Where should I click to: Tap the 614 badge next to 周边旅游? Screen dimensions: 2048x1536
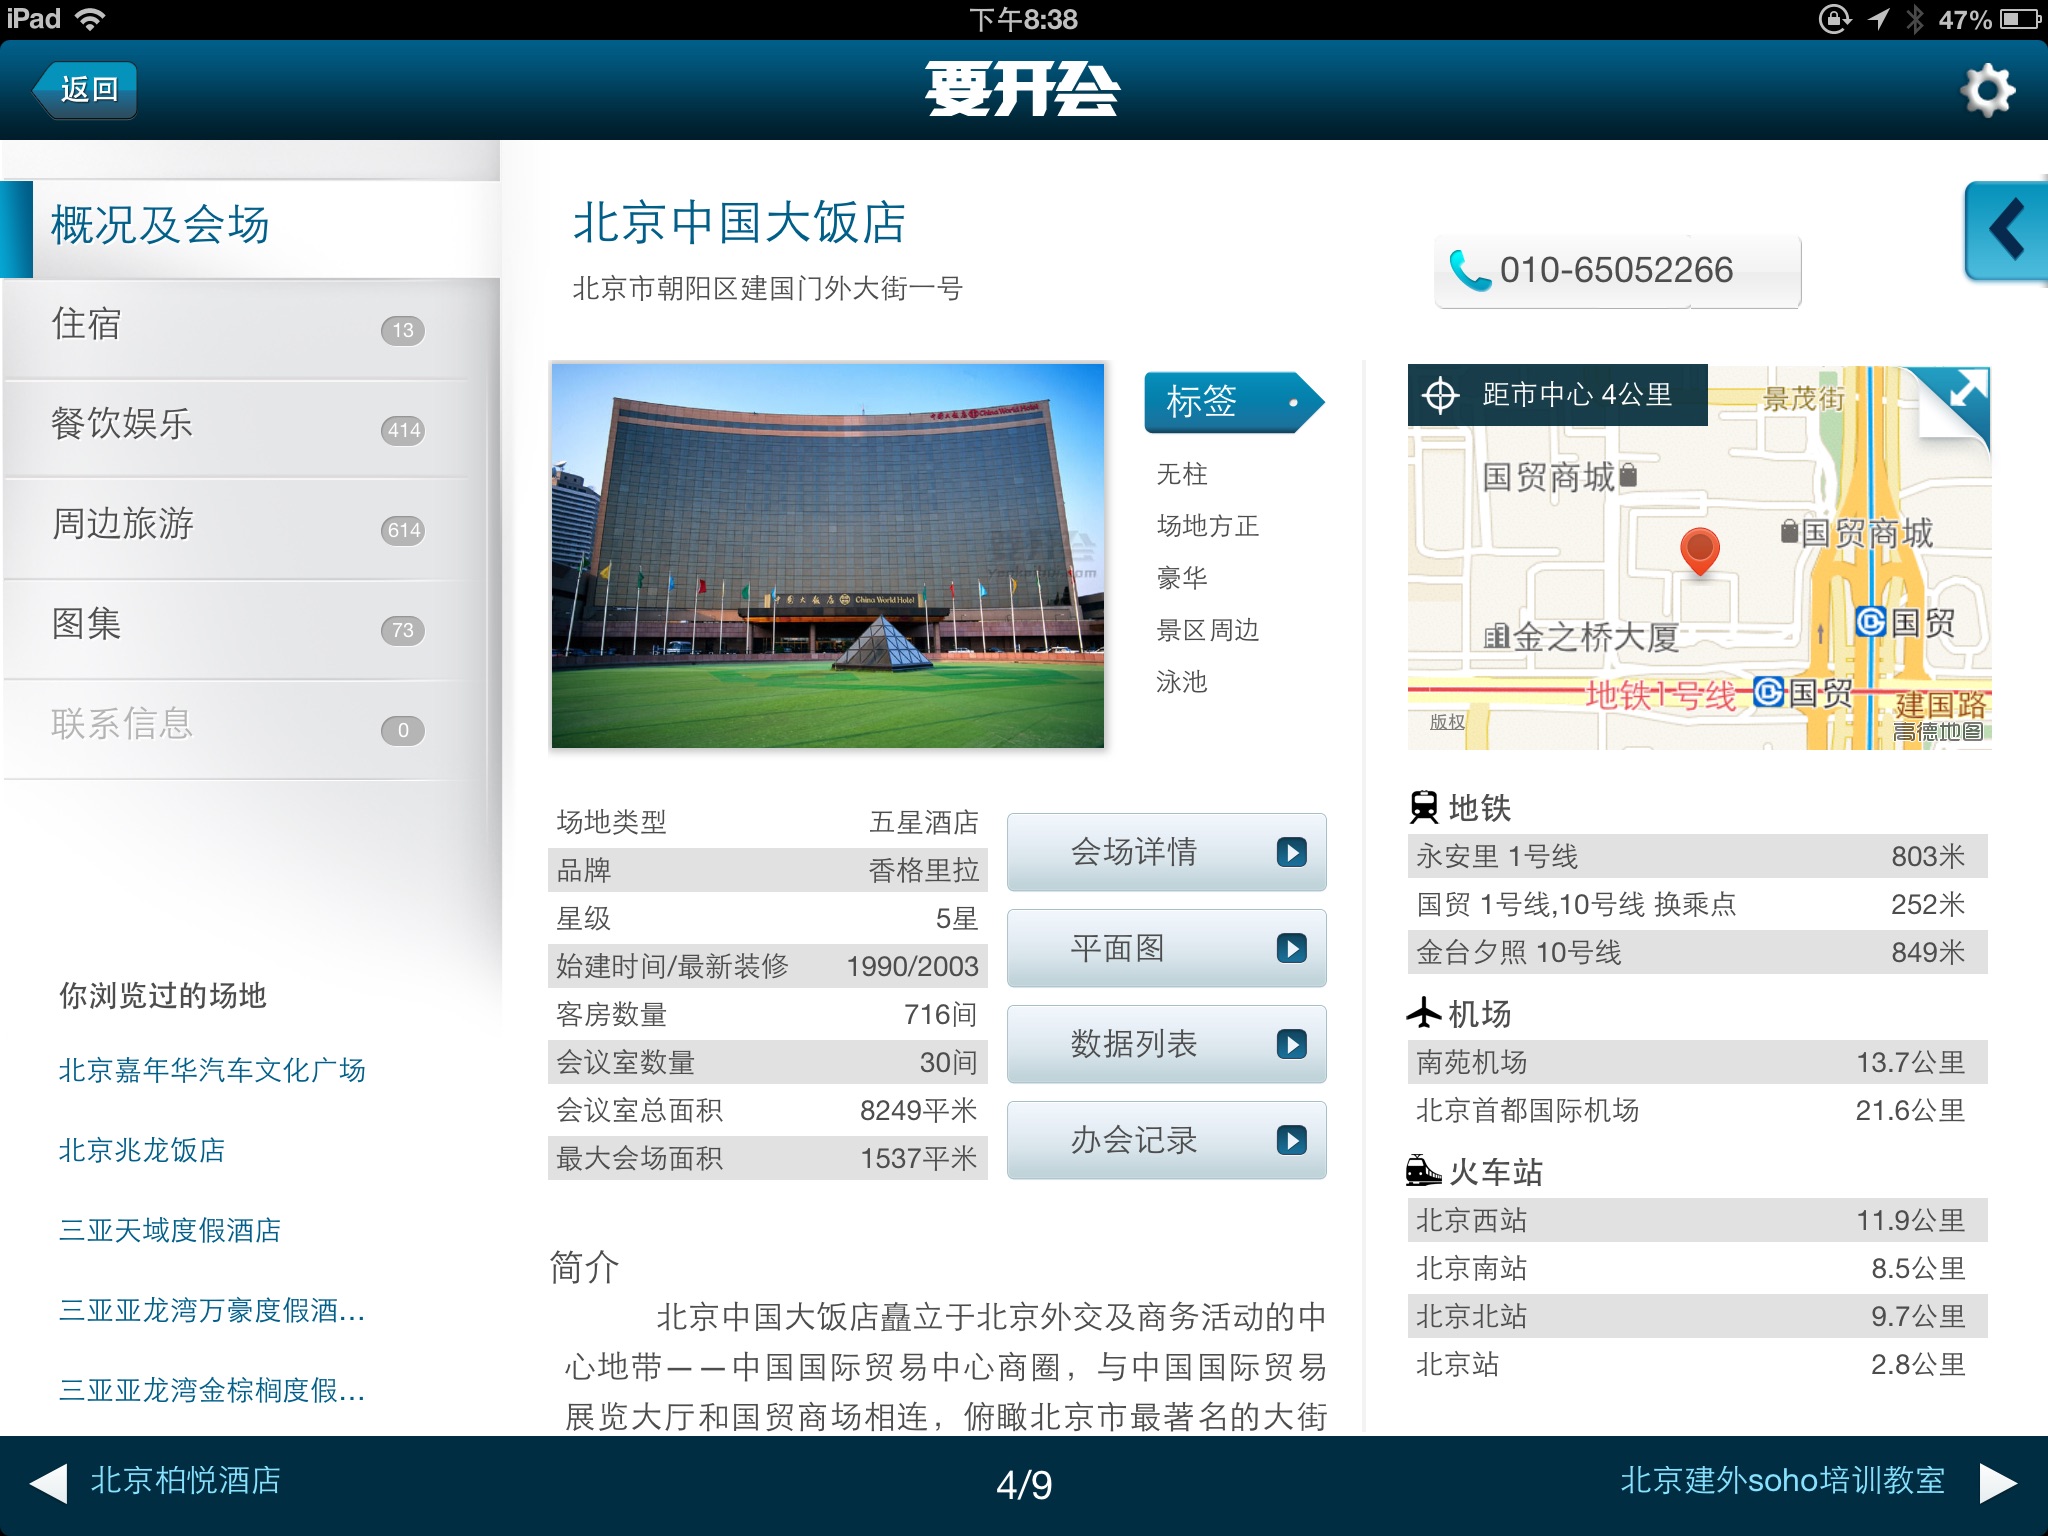[403, 530]
